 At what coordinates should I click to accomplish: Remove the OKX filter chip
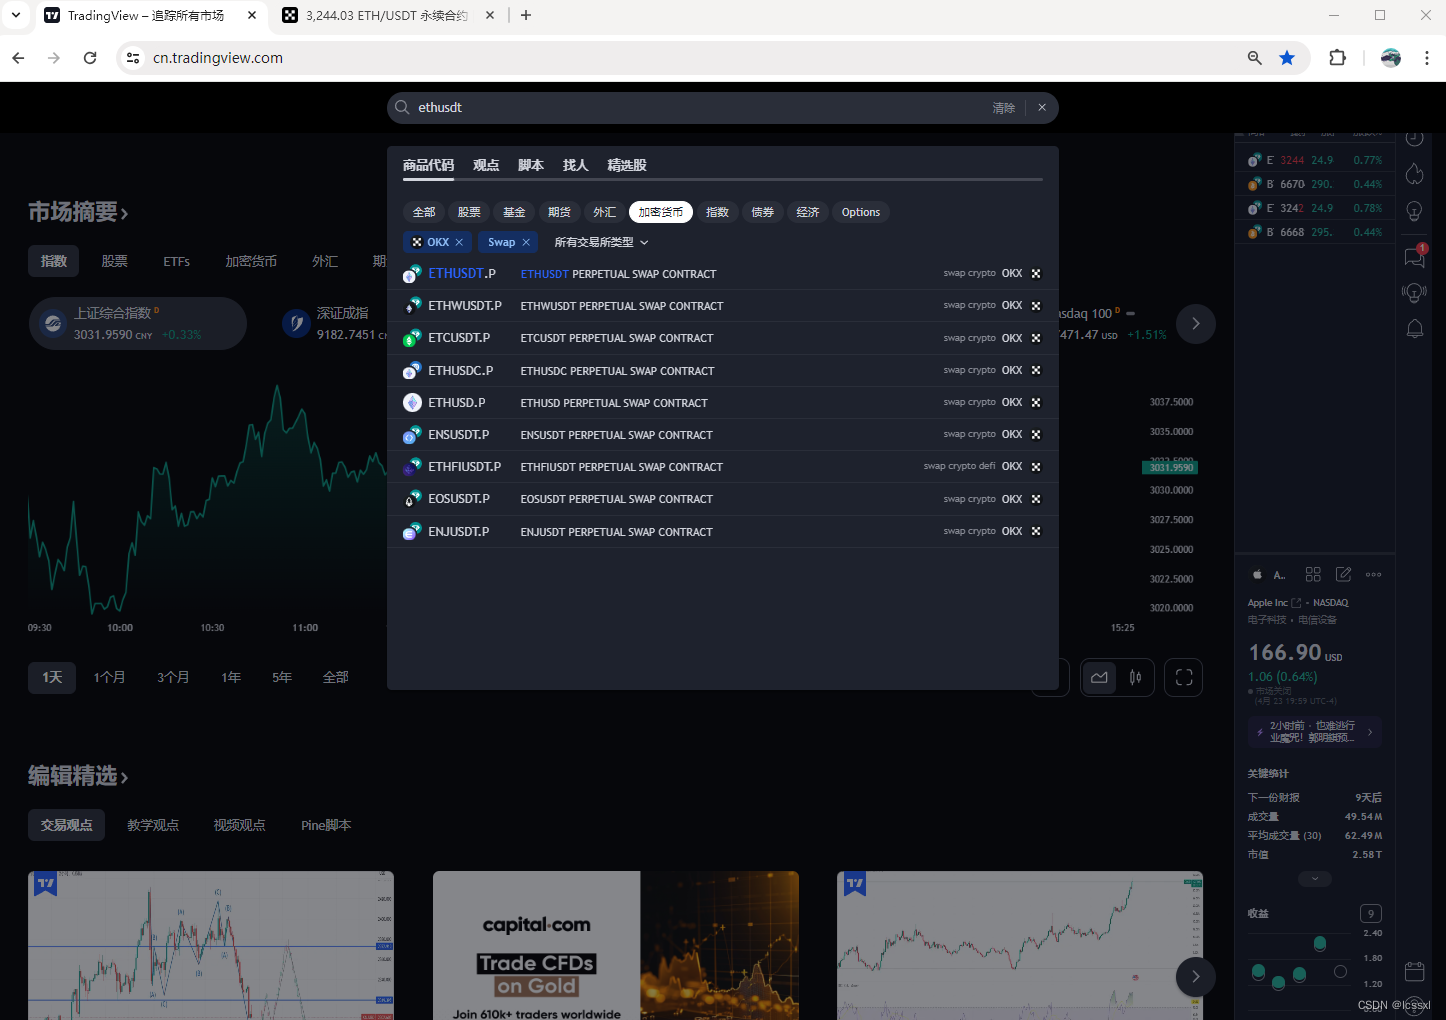click(459, 242)
